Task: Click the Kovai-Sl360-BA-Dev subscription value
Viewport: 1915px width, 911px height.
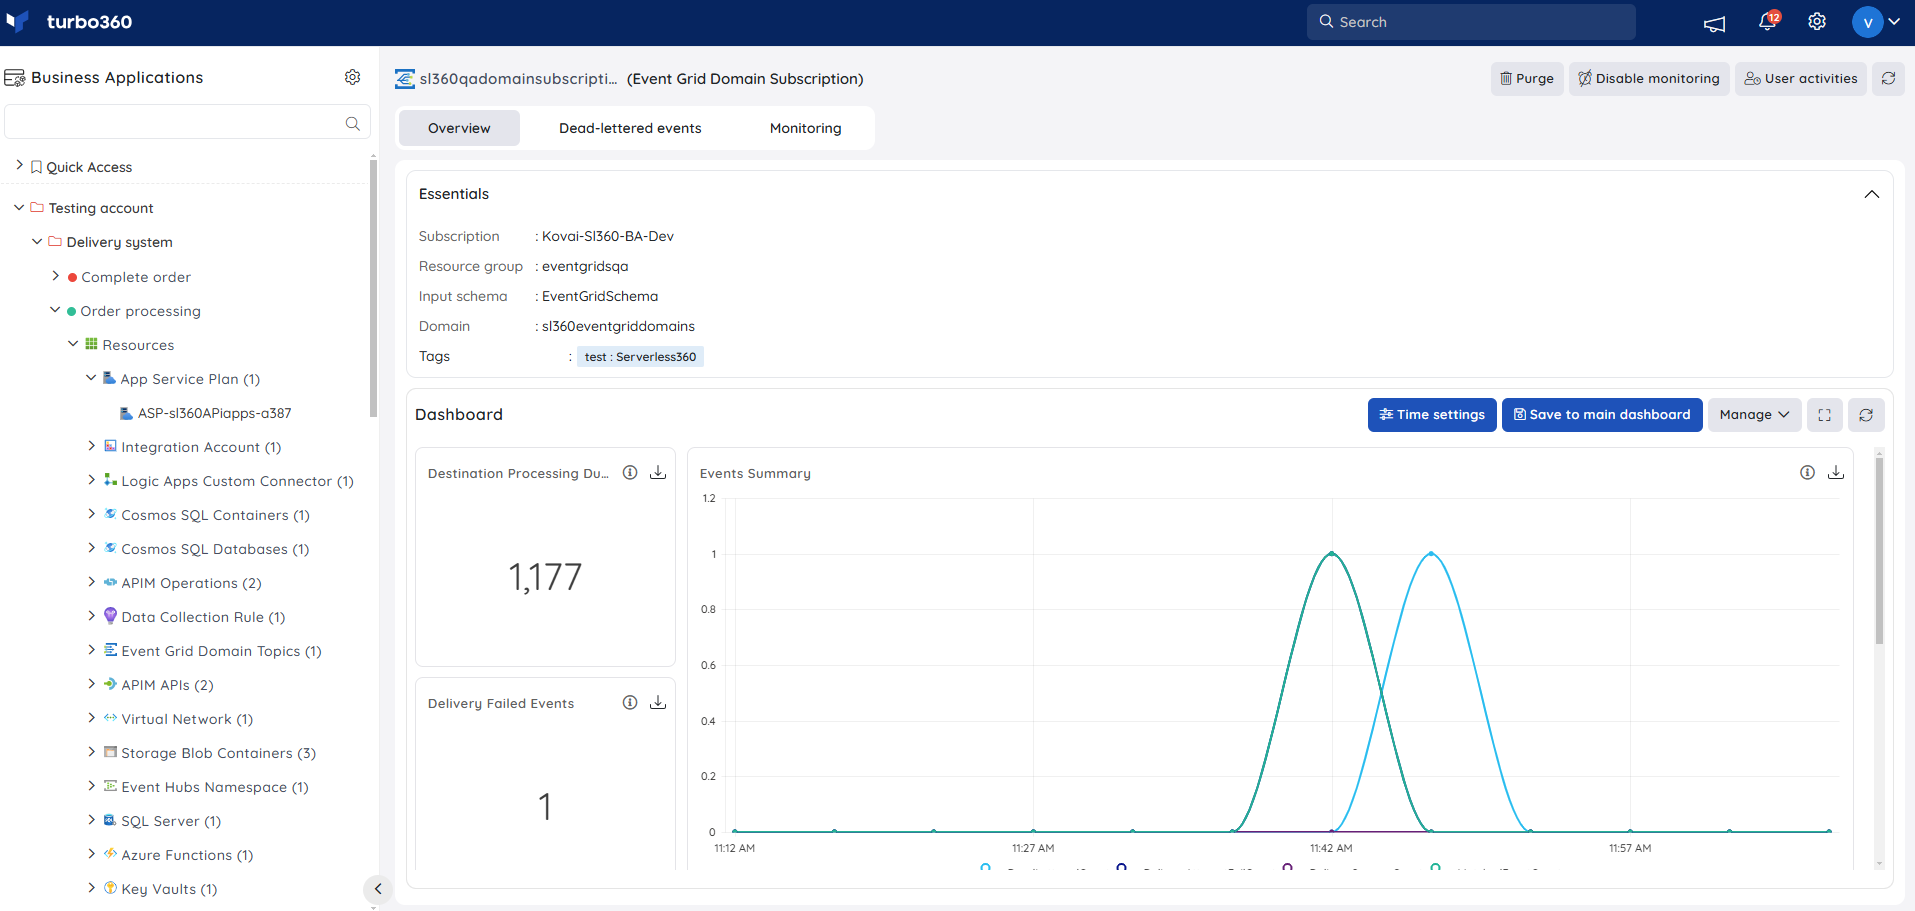Action: (608, 236)
